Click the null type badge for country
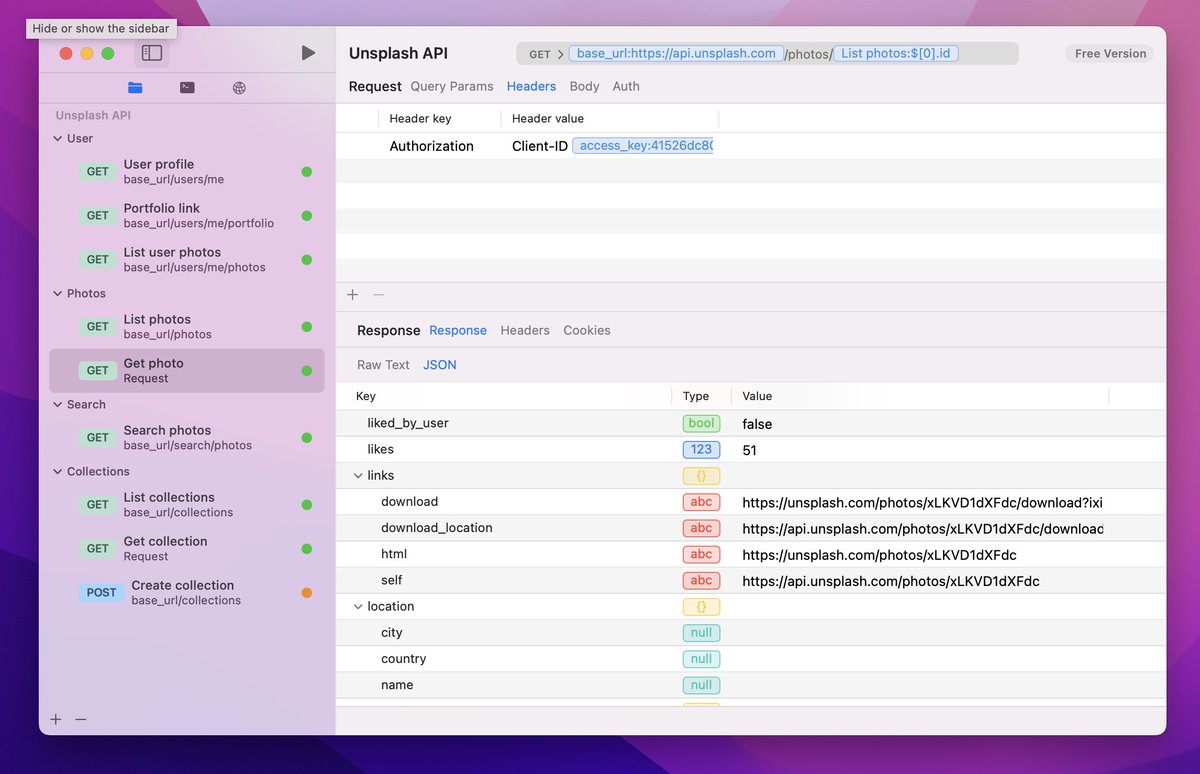 [701, 659]
